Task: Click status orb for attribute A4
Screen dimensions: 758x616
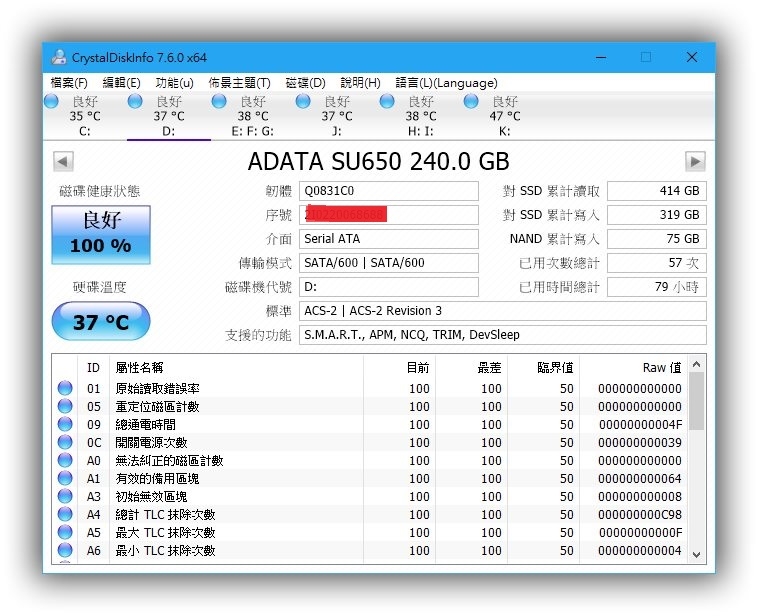Action: coord(65,514)
